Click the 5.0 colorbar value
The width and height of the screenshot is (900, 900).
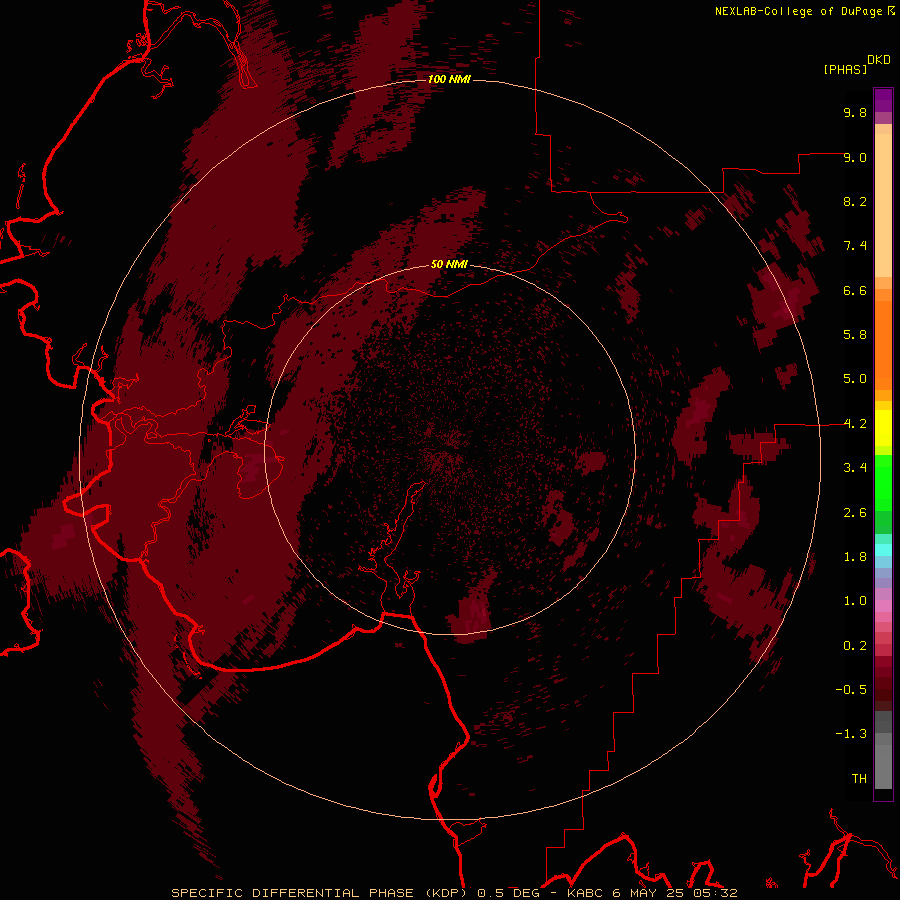855,379
